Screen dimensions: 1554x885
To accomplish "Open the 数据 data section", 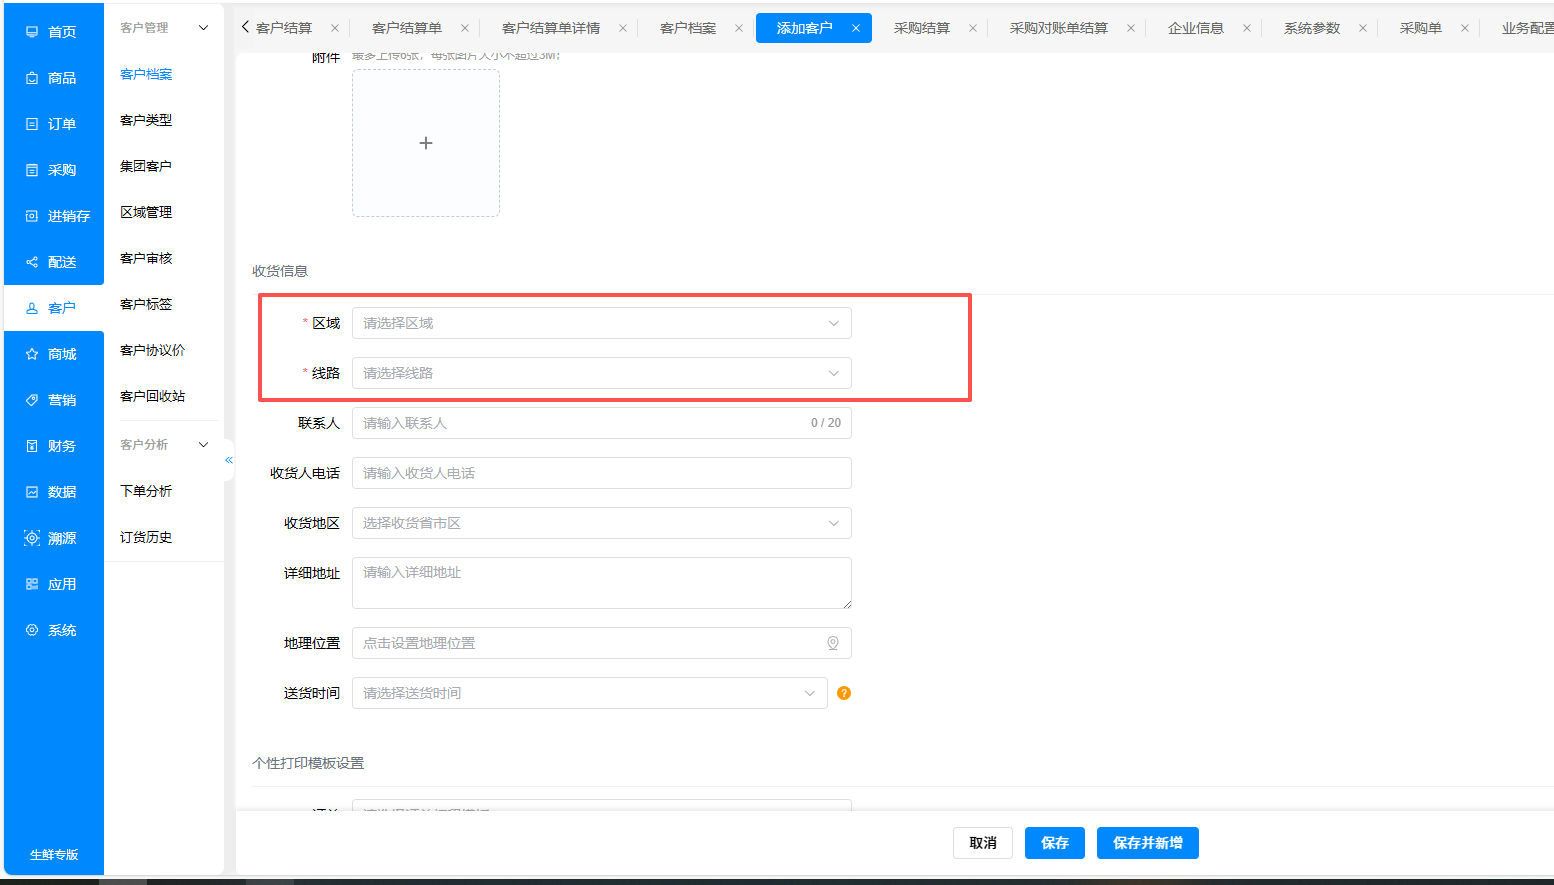I will [53, 492].
